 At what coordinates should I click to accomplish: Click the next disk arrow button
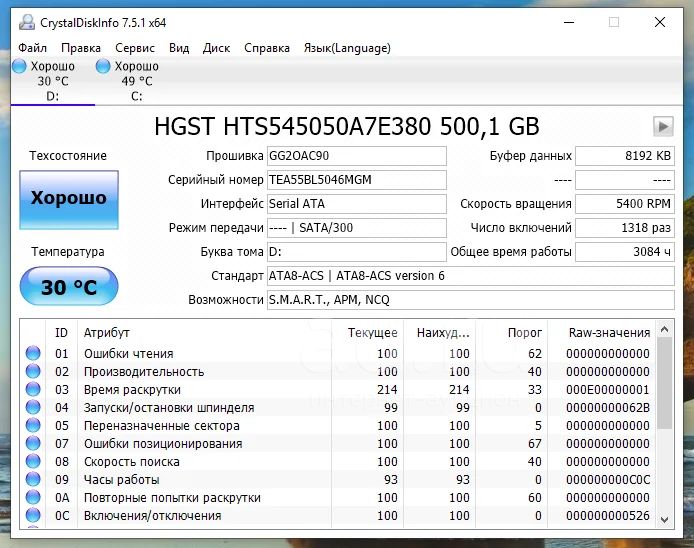click(x=663, y=127)
